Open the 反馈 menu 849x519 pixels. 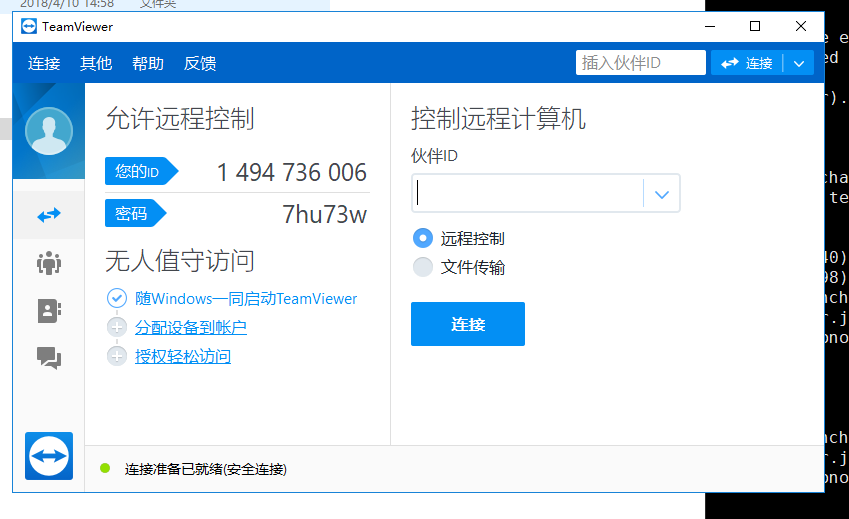click(x=200, y=63)
